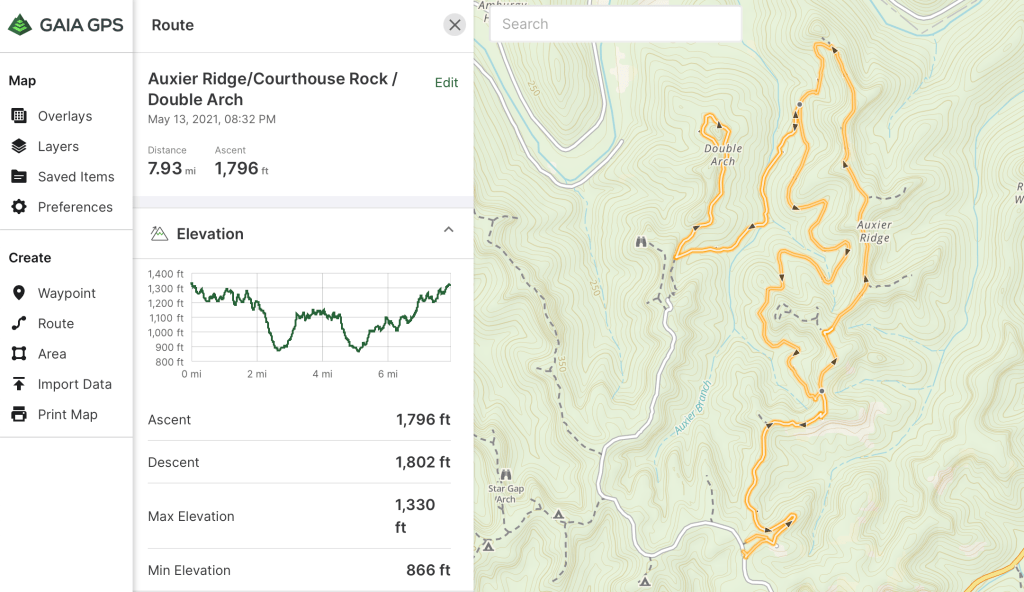
Task: Select the Saved Items menu label
Action: [x=76, y=177]
